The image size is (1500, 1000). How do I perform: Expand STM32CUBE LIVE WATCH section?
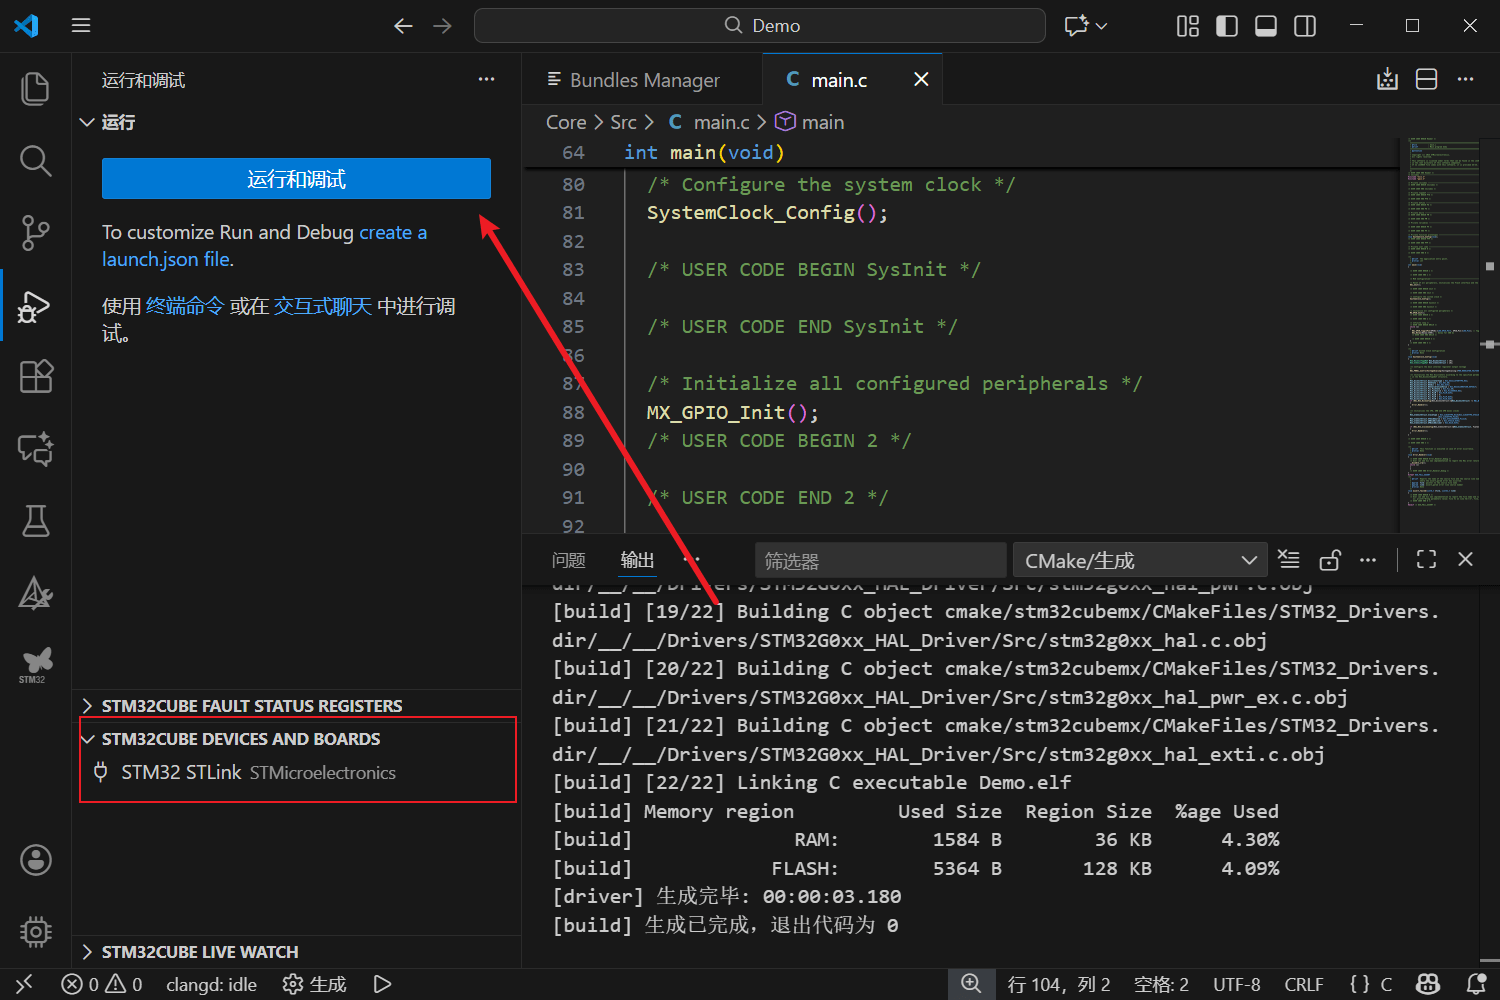[199, 952]
